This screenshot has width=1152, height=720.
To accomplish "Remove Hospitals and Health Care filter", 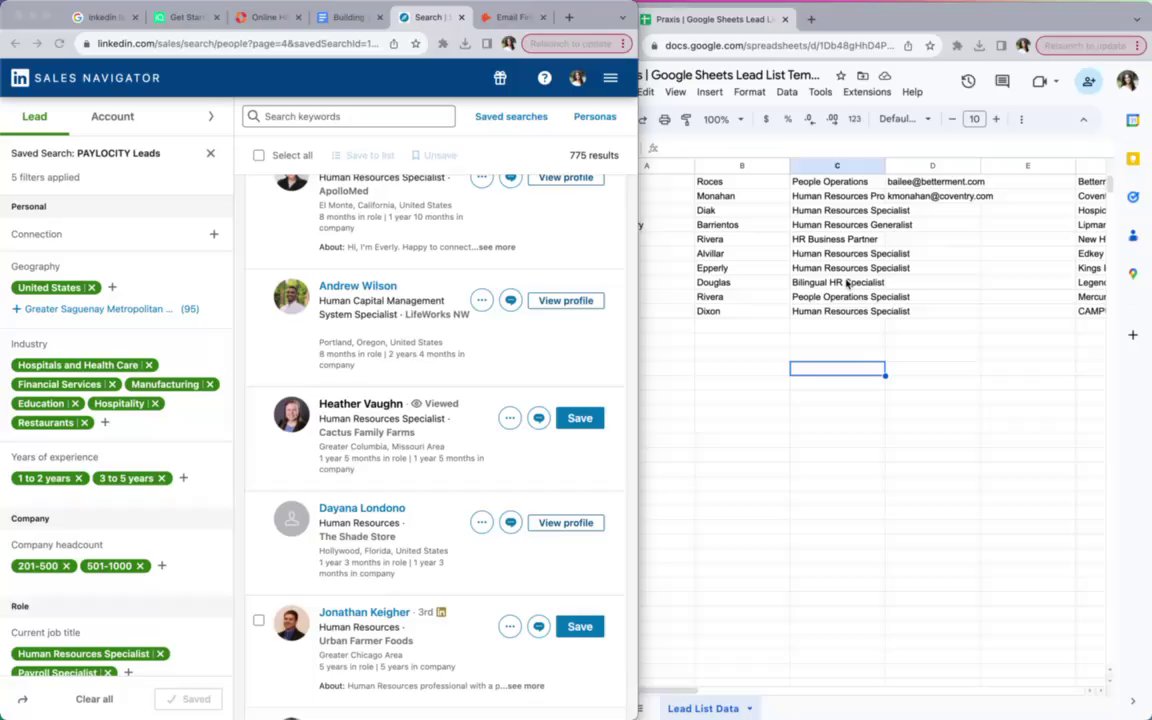I will 149,365.
